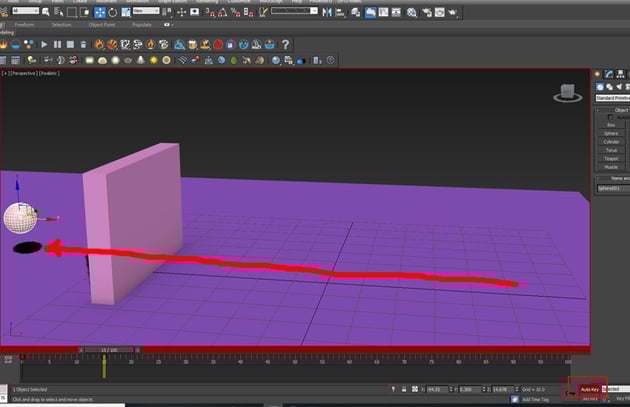Screen dimensions: 630x407
Task: Click the Sphere primitive button
Action: click(x=612, y=133)
